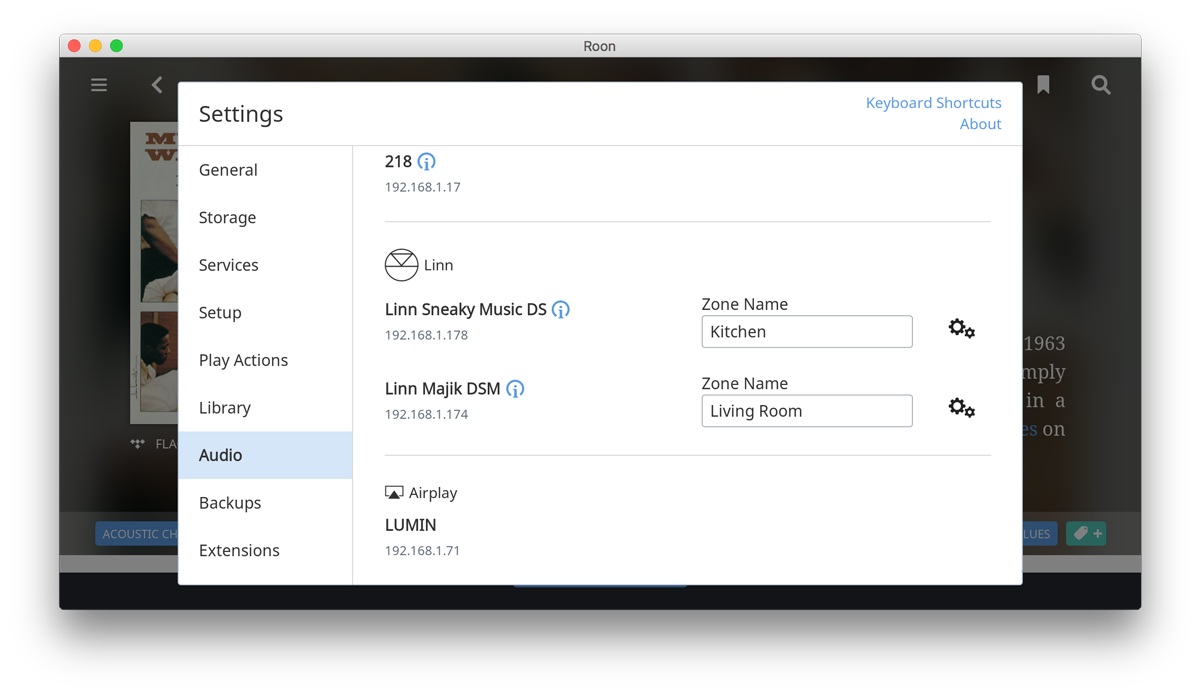1200x687 pixels.
Task: Switch to Services settings
Action: coord(228,265)
